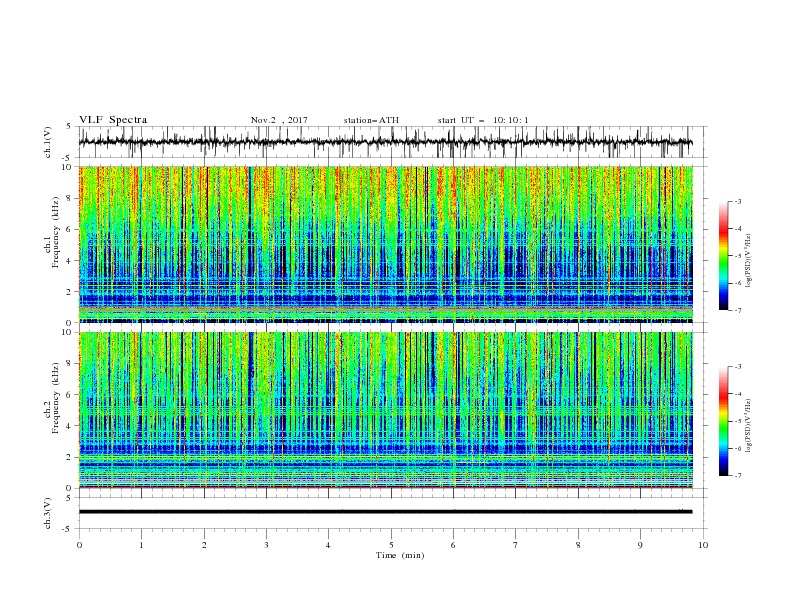This screenshot has height=612, width=792.
Task: Click the "ch.1(V)" waveform axis label
Action: [48, 142]
